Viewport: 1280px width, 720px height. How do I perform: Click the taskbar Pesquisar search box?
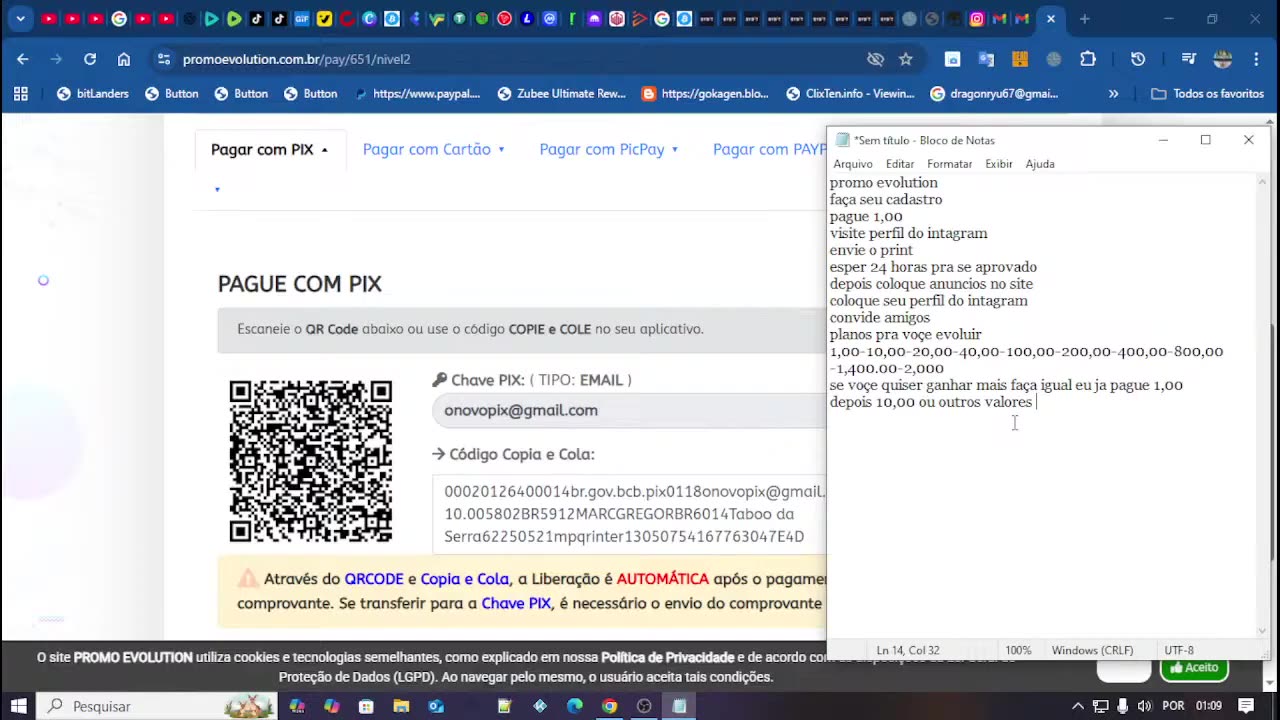[x=157, y=706]
